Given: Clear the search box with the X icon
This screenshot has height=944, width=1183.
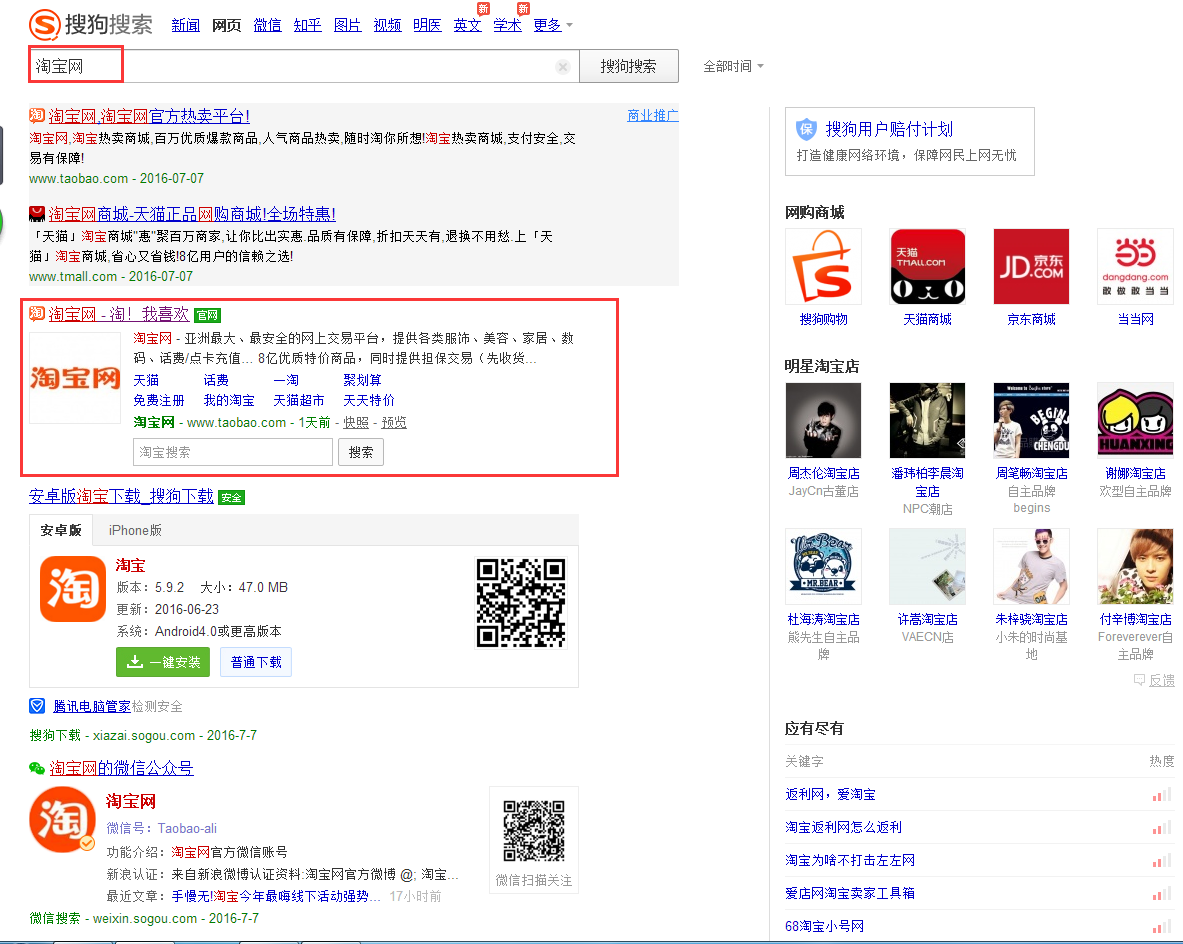Looking at the screenshot, I should click(562, 66).
